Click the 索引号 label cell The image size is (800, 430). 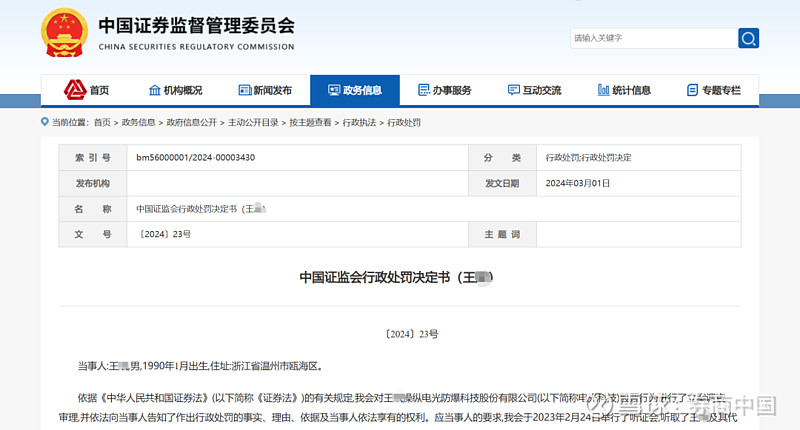tap(93, 158)
